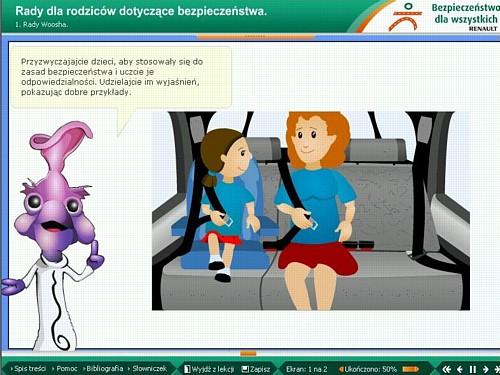
Task: Click the Ukończono 50% progress bar
Action: (x=411, y=369)
